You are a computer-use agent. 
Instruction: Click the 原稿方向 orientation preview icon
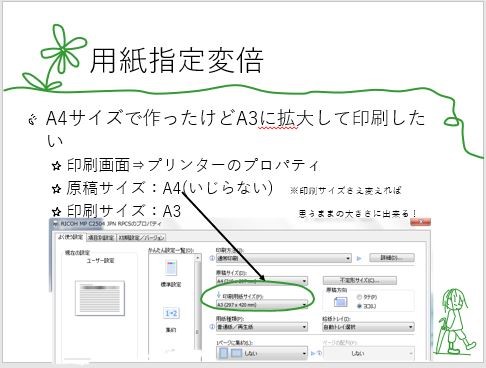pyautogui.click(x=340, y=302)
